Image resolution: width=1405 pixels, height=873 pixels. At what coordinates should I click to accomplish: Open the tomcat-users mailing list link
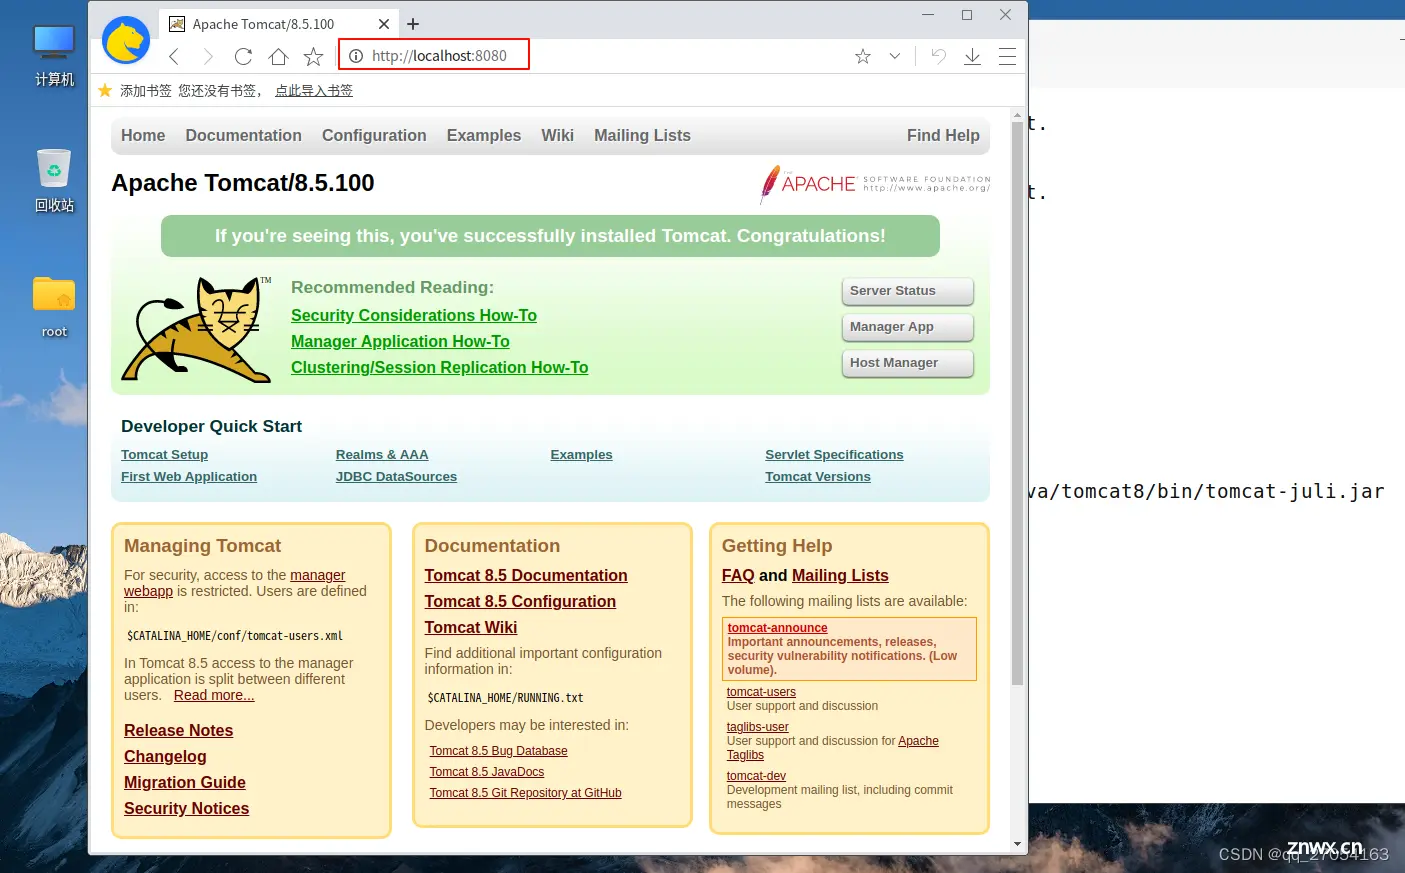761,692
